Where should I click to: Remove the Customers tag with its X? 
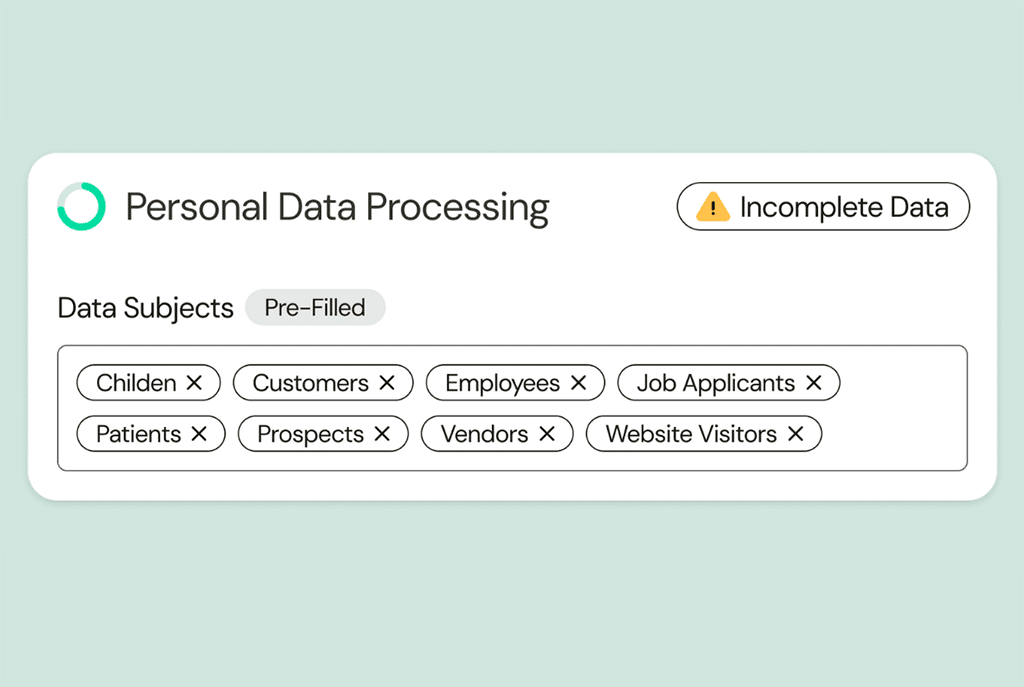(x=387, y=383)
